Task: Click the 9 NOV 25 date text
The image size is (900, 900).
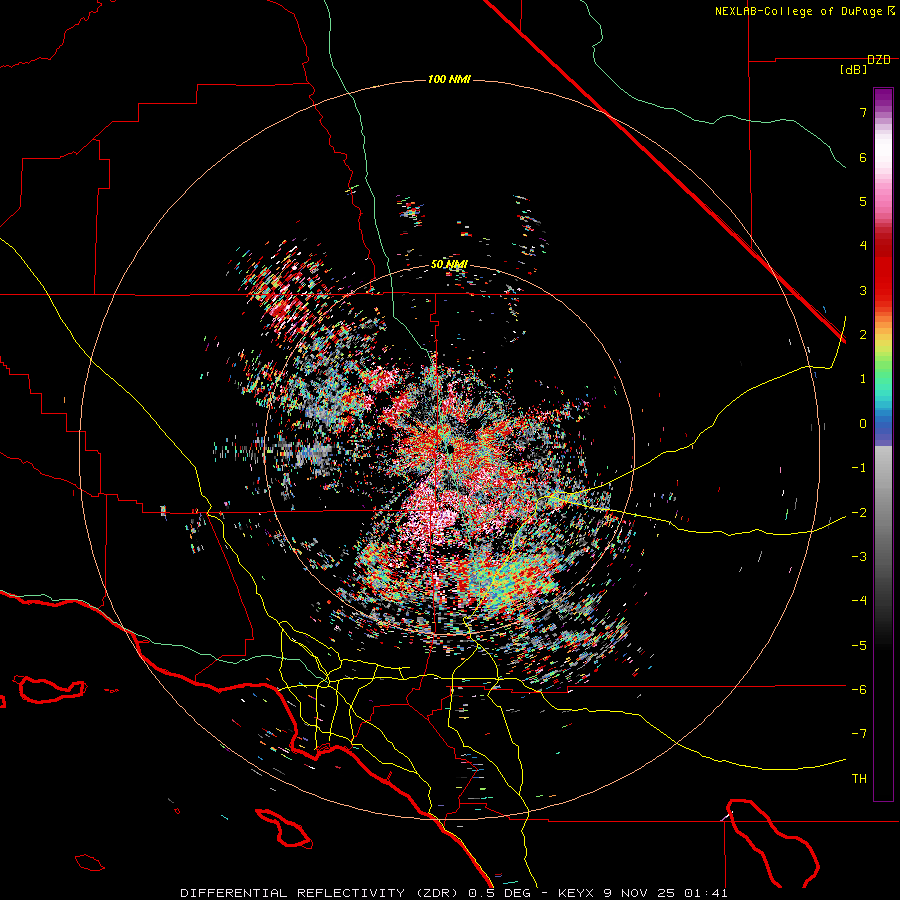Action: pyautogui.click(x=639, y=893)
